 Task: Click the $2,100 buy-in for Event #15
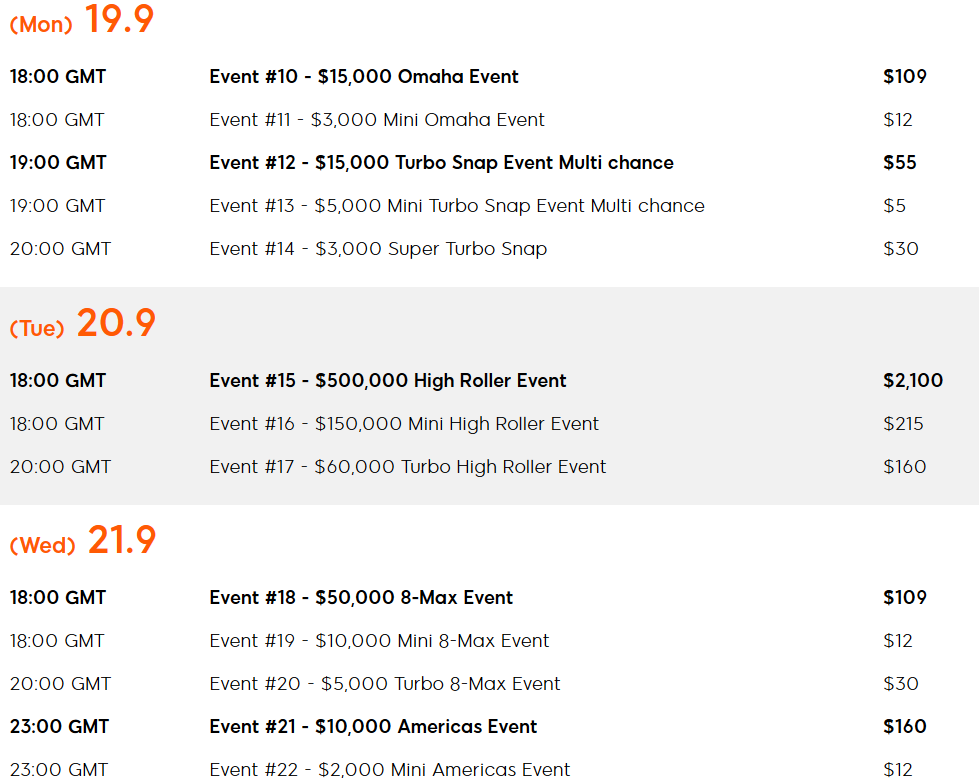[x=913, y=381]
